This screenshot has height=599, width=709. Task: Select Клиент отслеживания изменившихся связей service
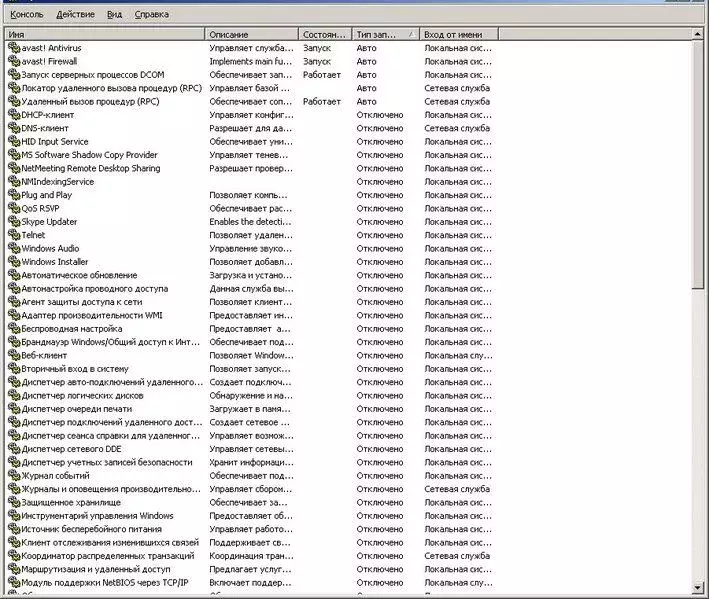coord(110,542)
